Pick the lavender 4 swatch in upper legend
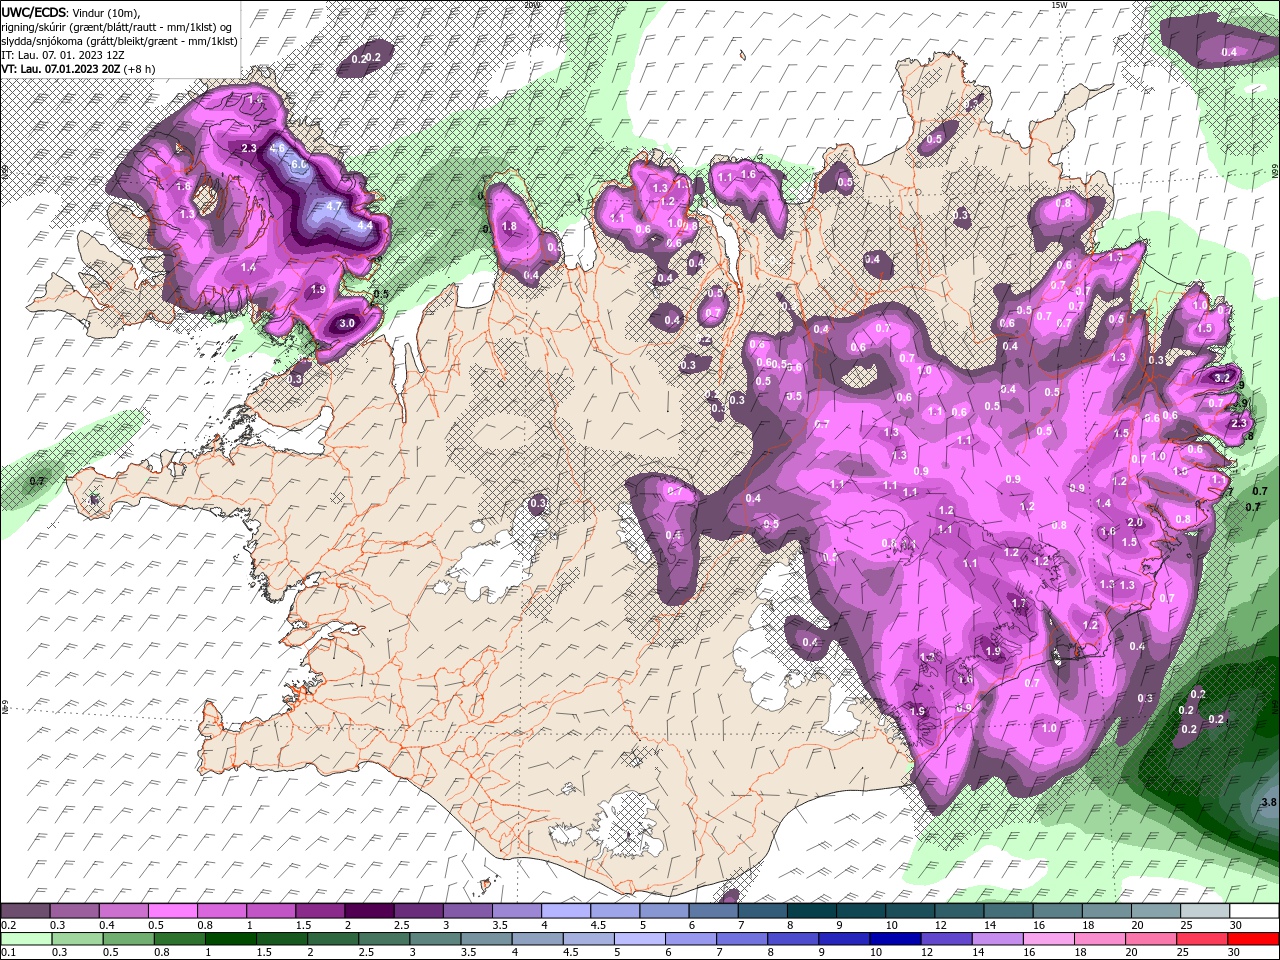Screen dimensions: 1280x960 [565, 911]
